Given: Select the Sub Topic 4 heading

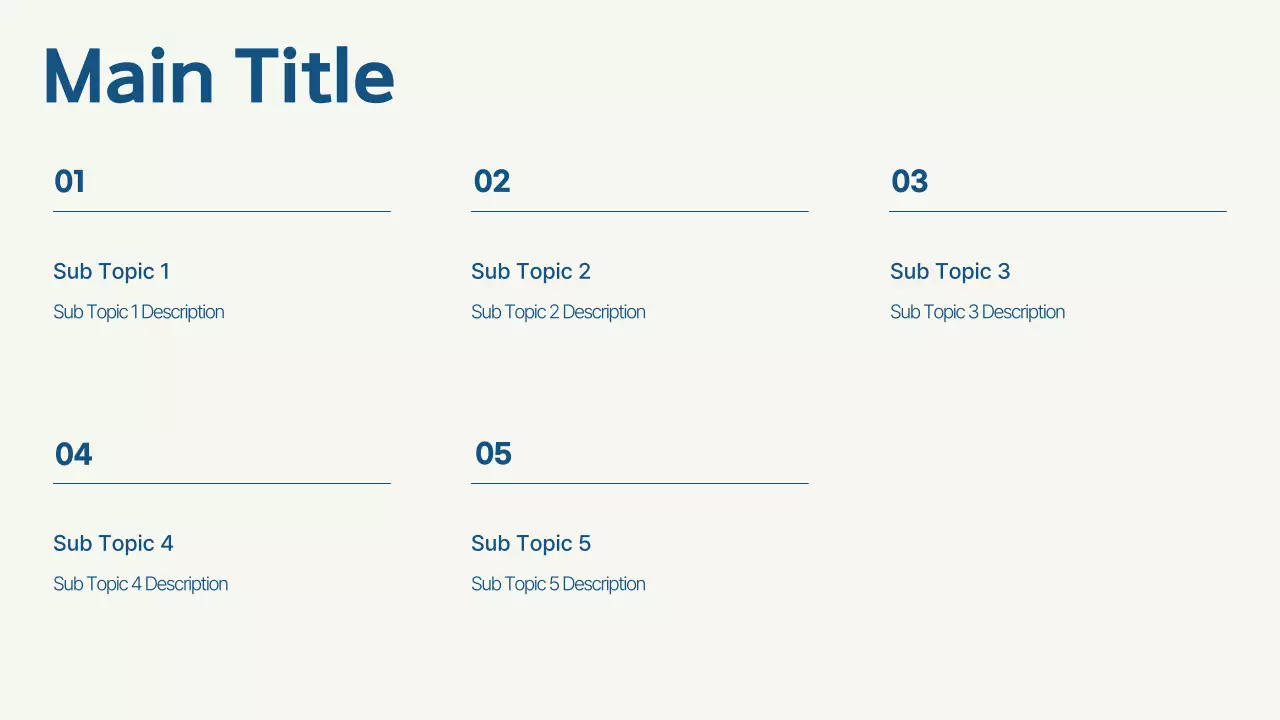Looking at the screenshot, I should point(113,543).
